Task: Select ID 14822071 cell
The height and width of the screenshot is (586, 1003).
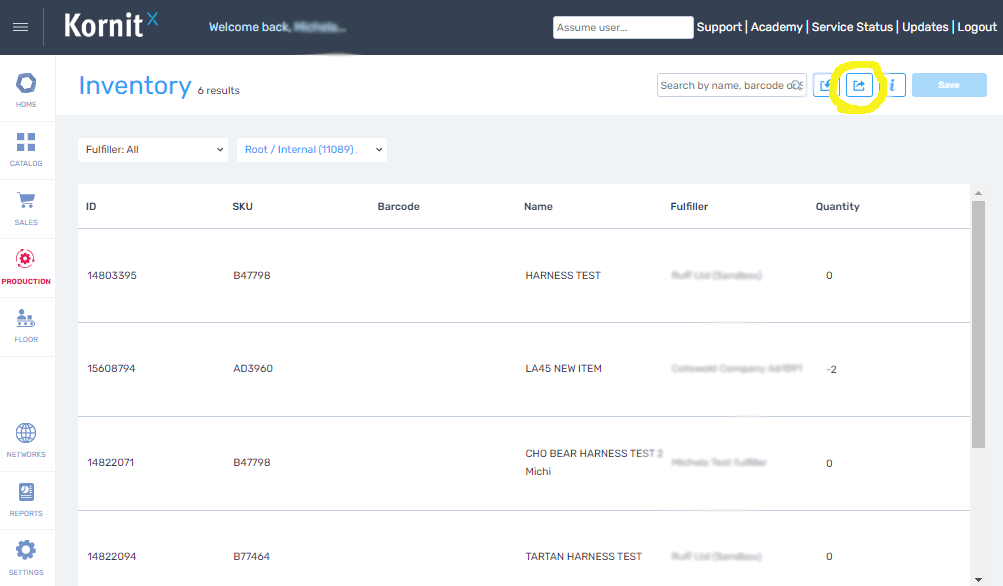Action: pyautogui.click(x=111, y=463)
